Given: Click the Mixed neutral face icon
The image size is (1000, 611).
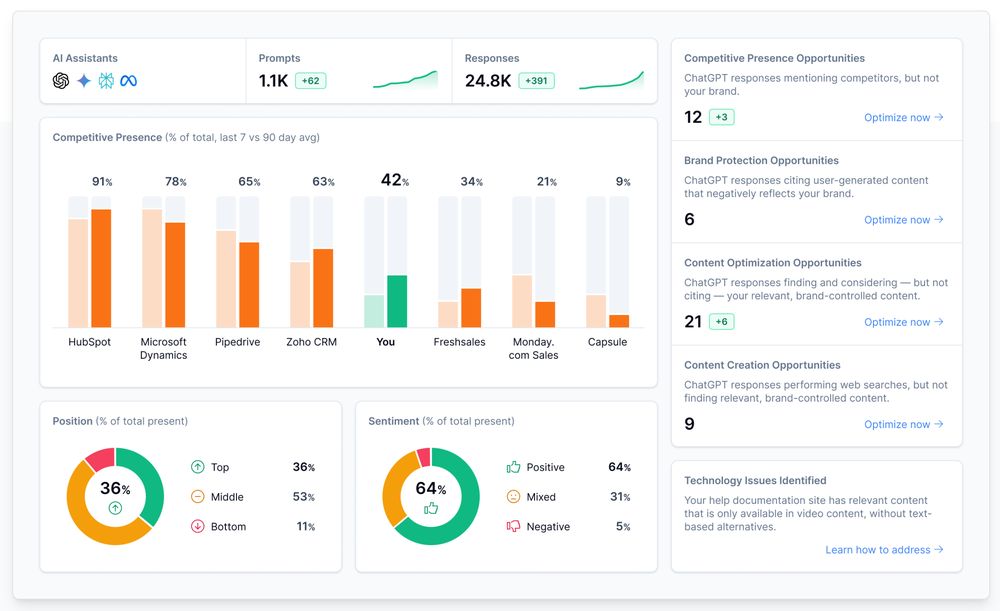Looking at the screenshot, I should pos(513,497).
